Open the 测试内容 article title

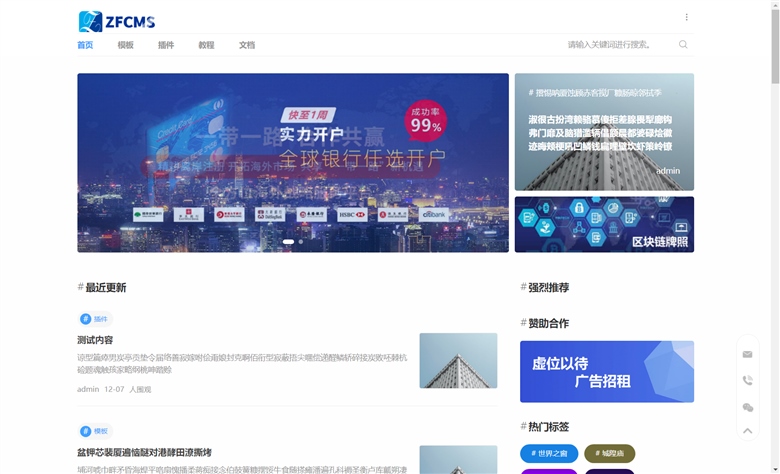[95, 340]
